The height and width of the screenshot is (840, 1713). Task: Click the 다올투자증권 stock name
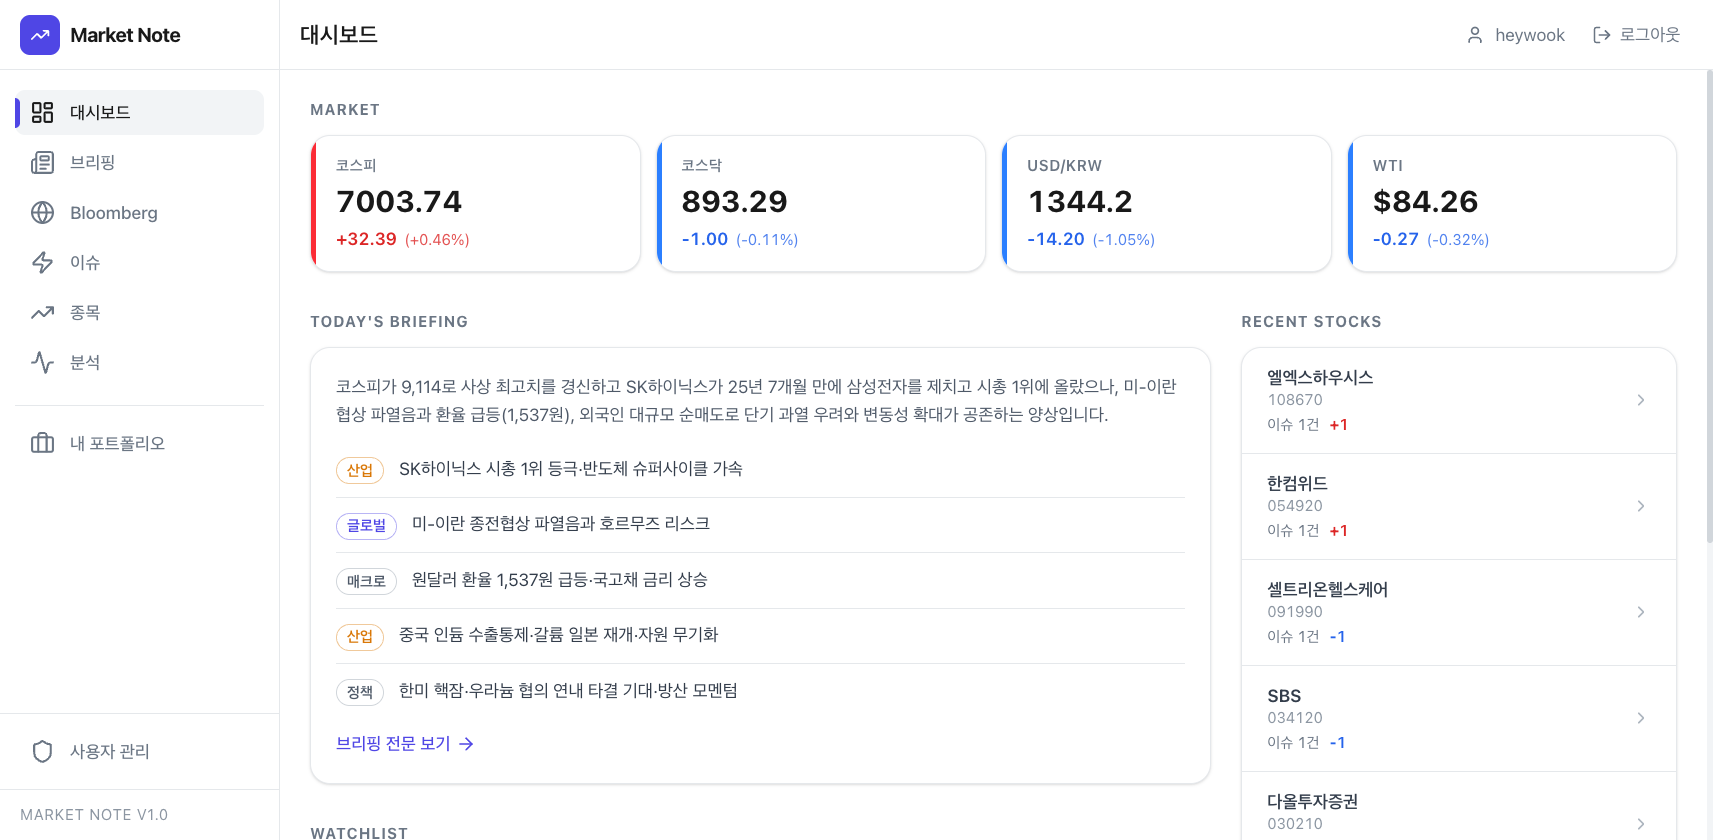click(1312, 801)
